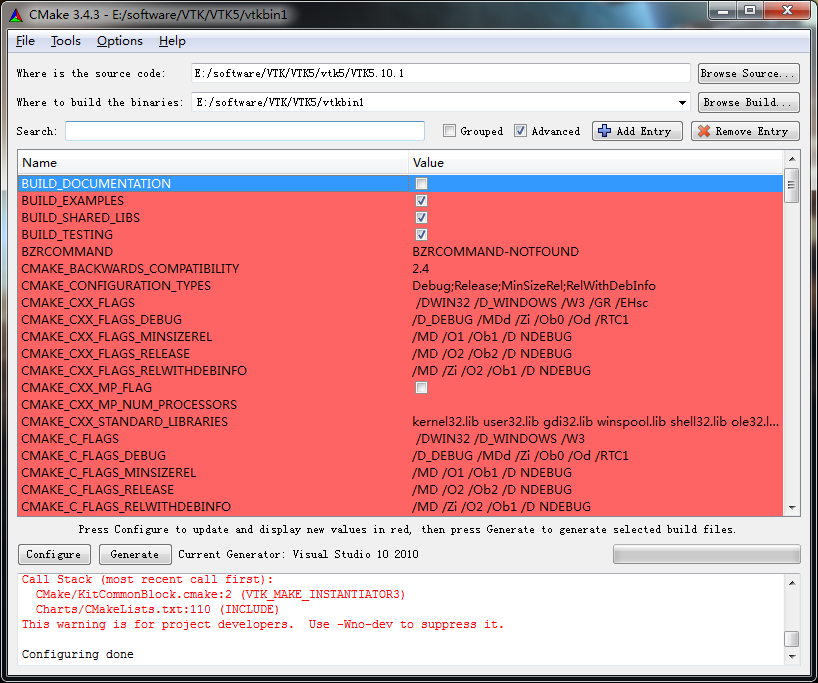This screenshot has height=683, width=818.
Task: Select the CMAKE_CXX_FLAGS row name
Action: 78,303
